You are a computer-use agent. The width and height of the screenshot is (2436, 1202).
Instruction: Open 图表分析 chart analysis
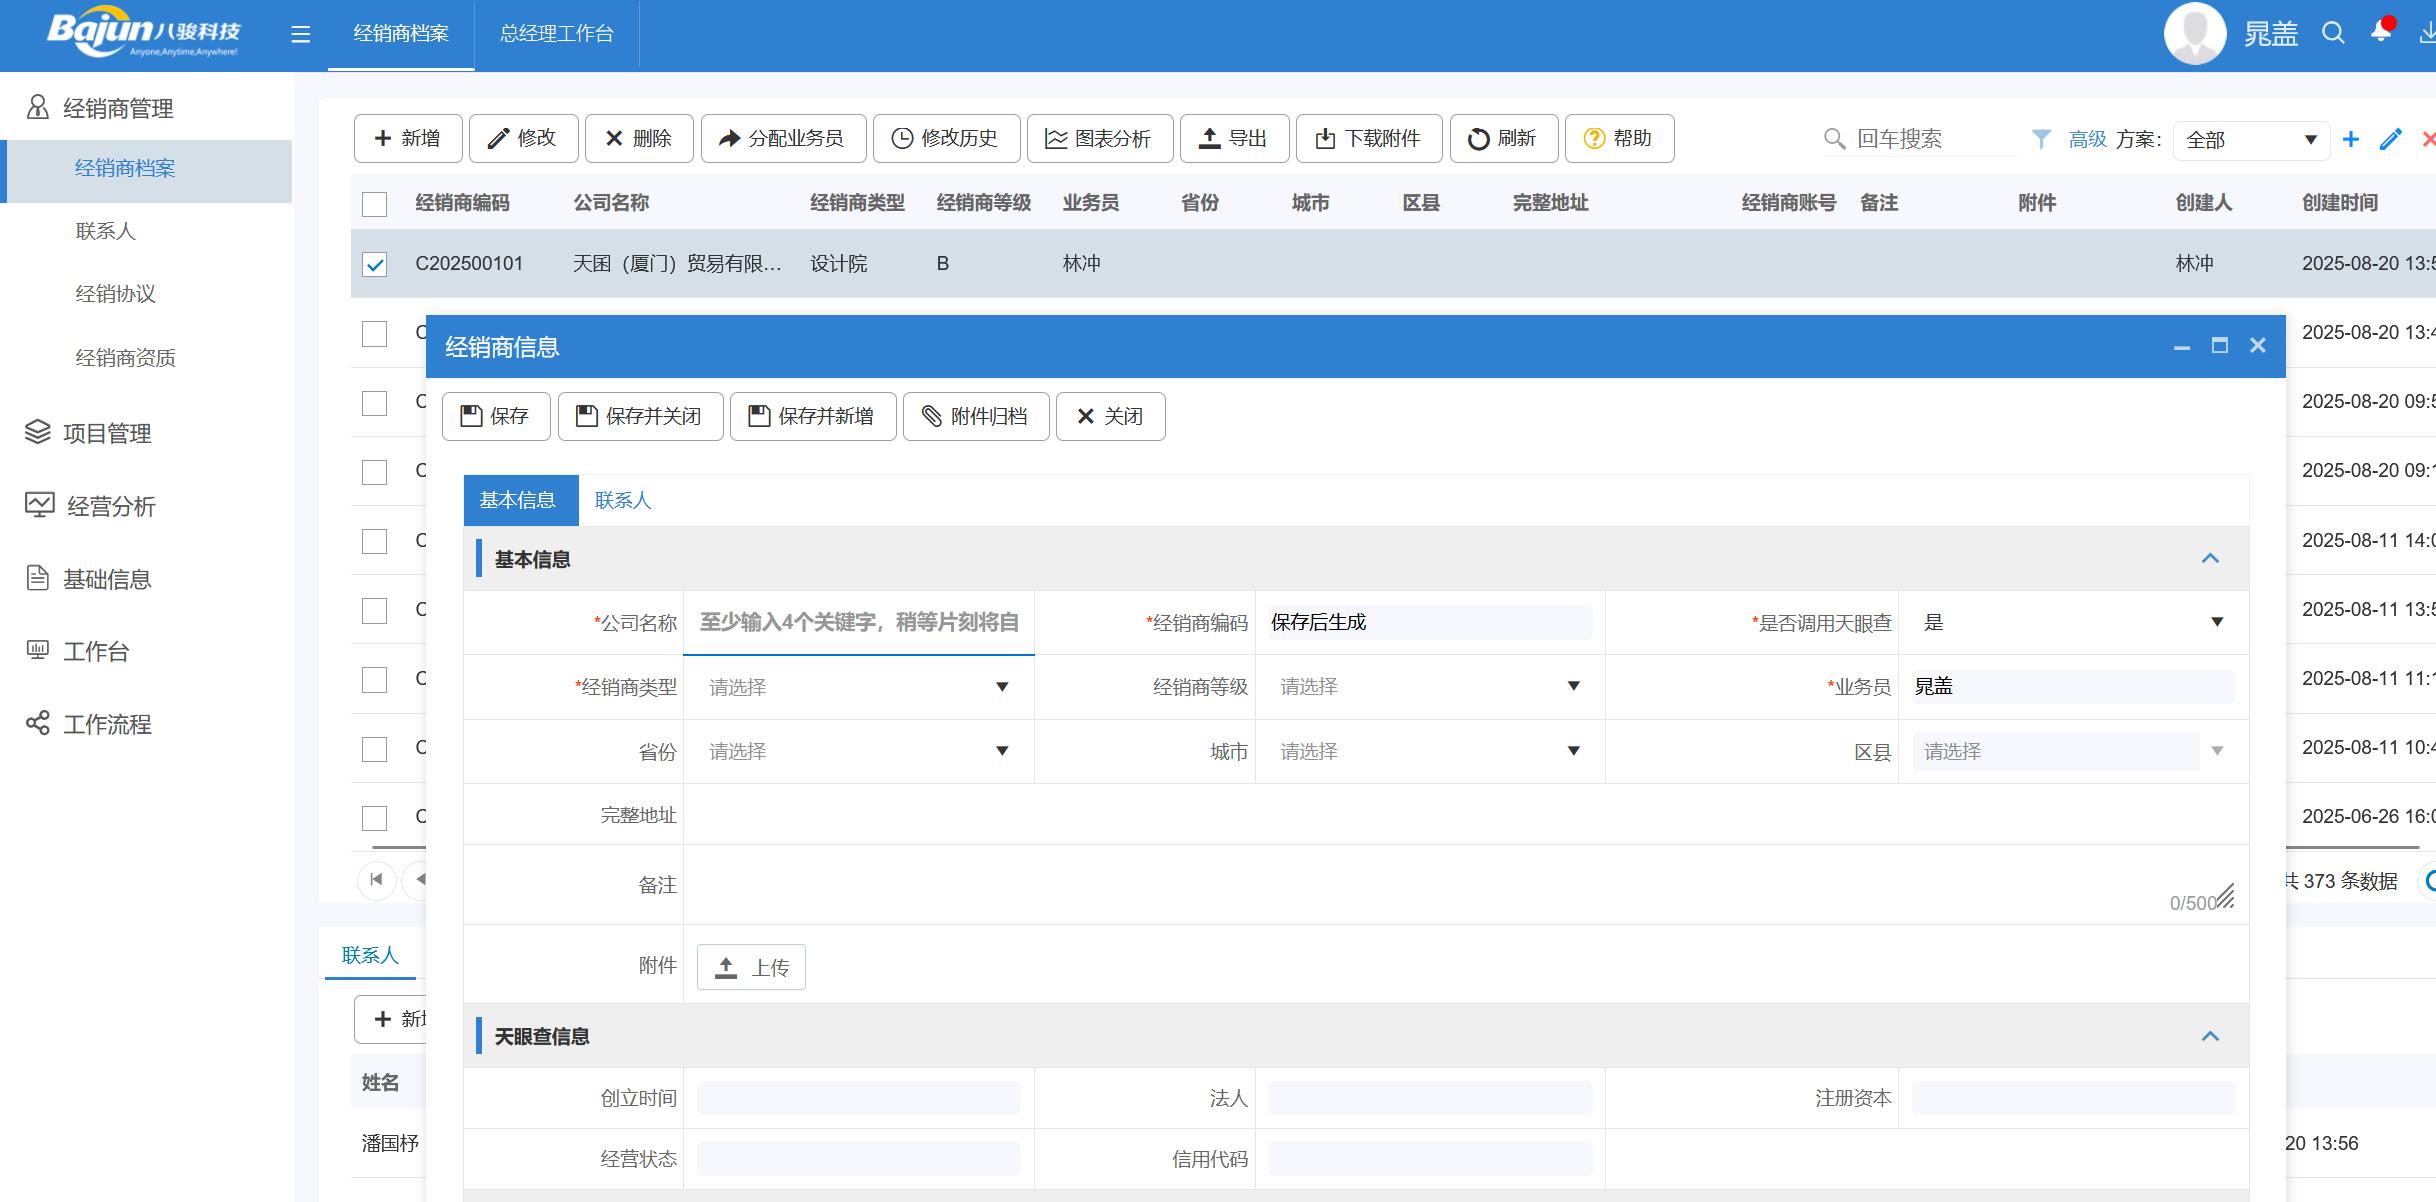[x=1097, y=138]
